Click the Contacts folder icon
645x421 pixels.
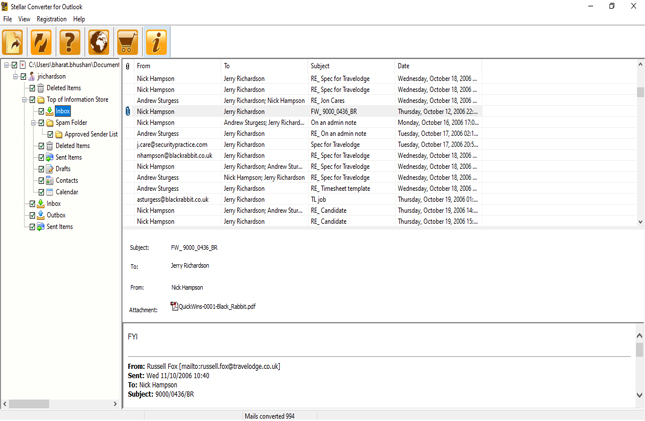50,180
